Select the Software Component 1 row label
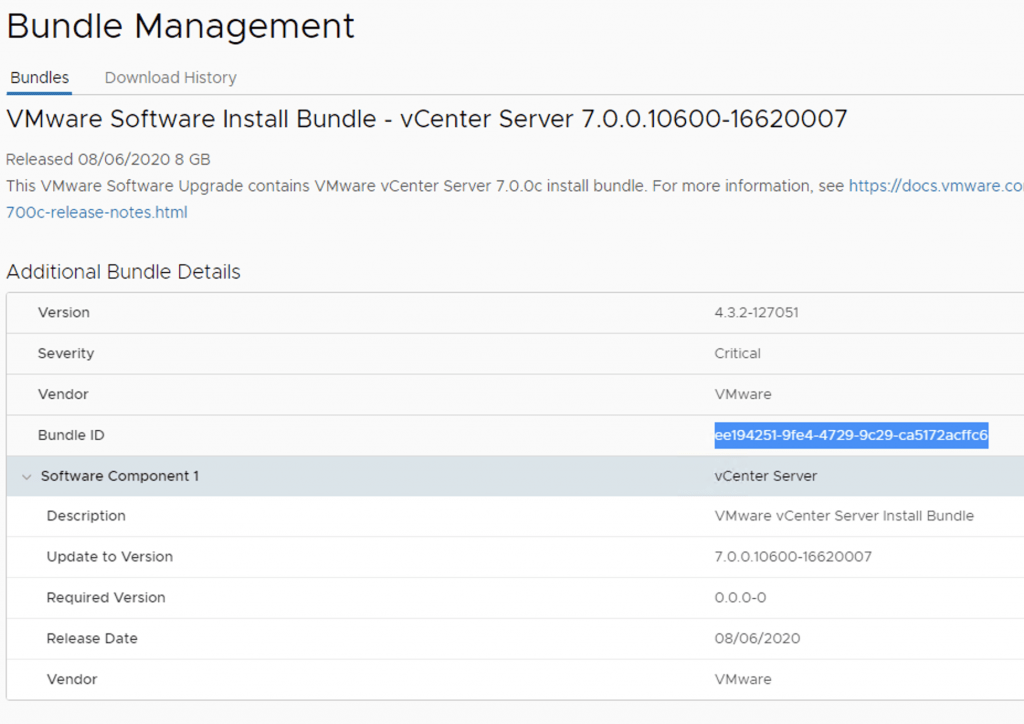Viewport: 1024px width, 724px height. pyautogui.click(x=119, y=476)
